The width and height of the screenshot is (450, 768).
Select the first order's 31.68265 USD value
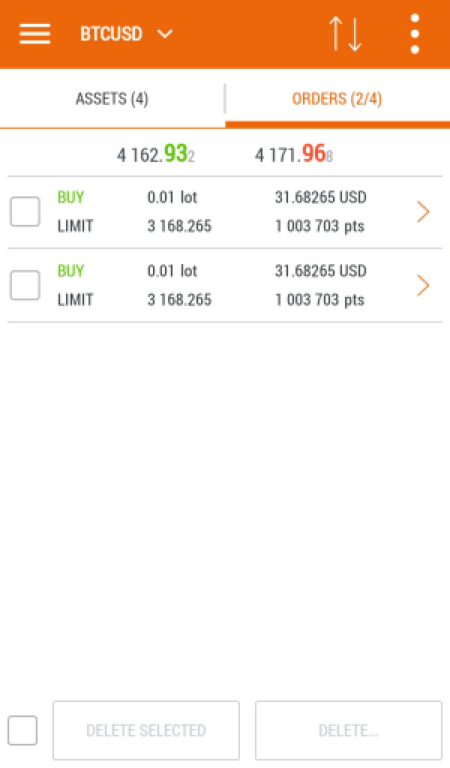coord(320,197)
